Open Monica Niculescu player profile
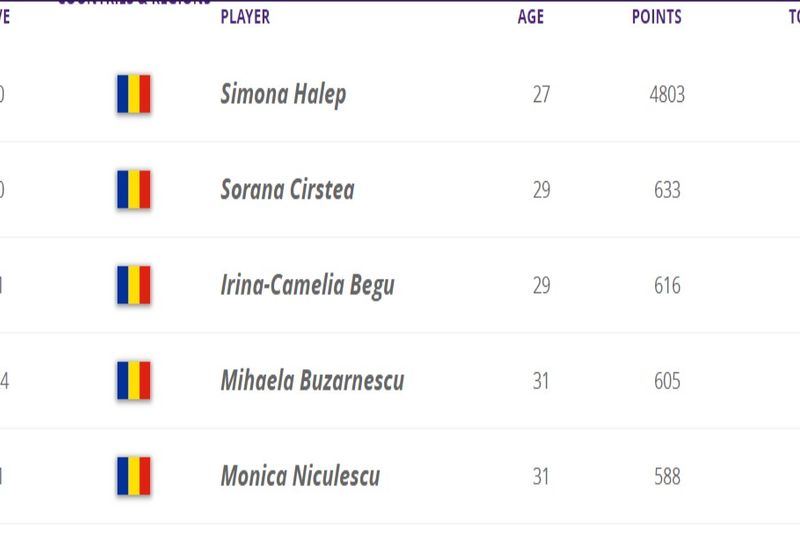The image size is (800, 534). coord(300,476)
